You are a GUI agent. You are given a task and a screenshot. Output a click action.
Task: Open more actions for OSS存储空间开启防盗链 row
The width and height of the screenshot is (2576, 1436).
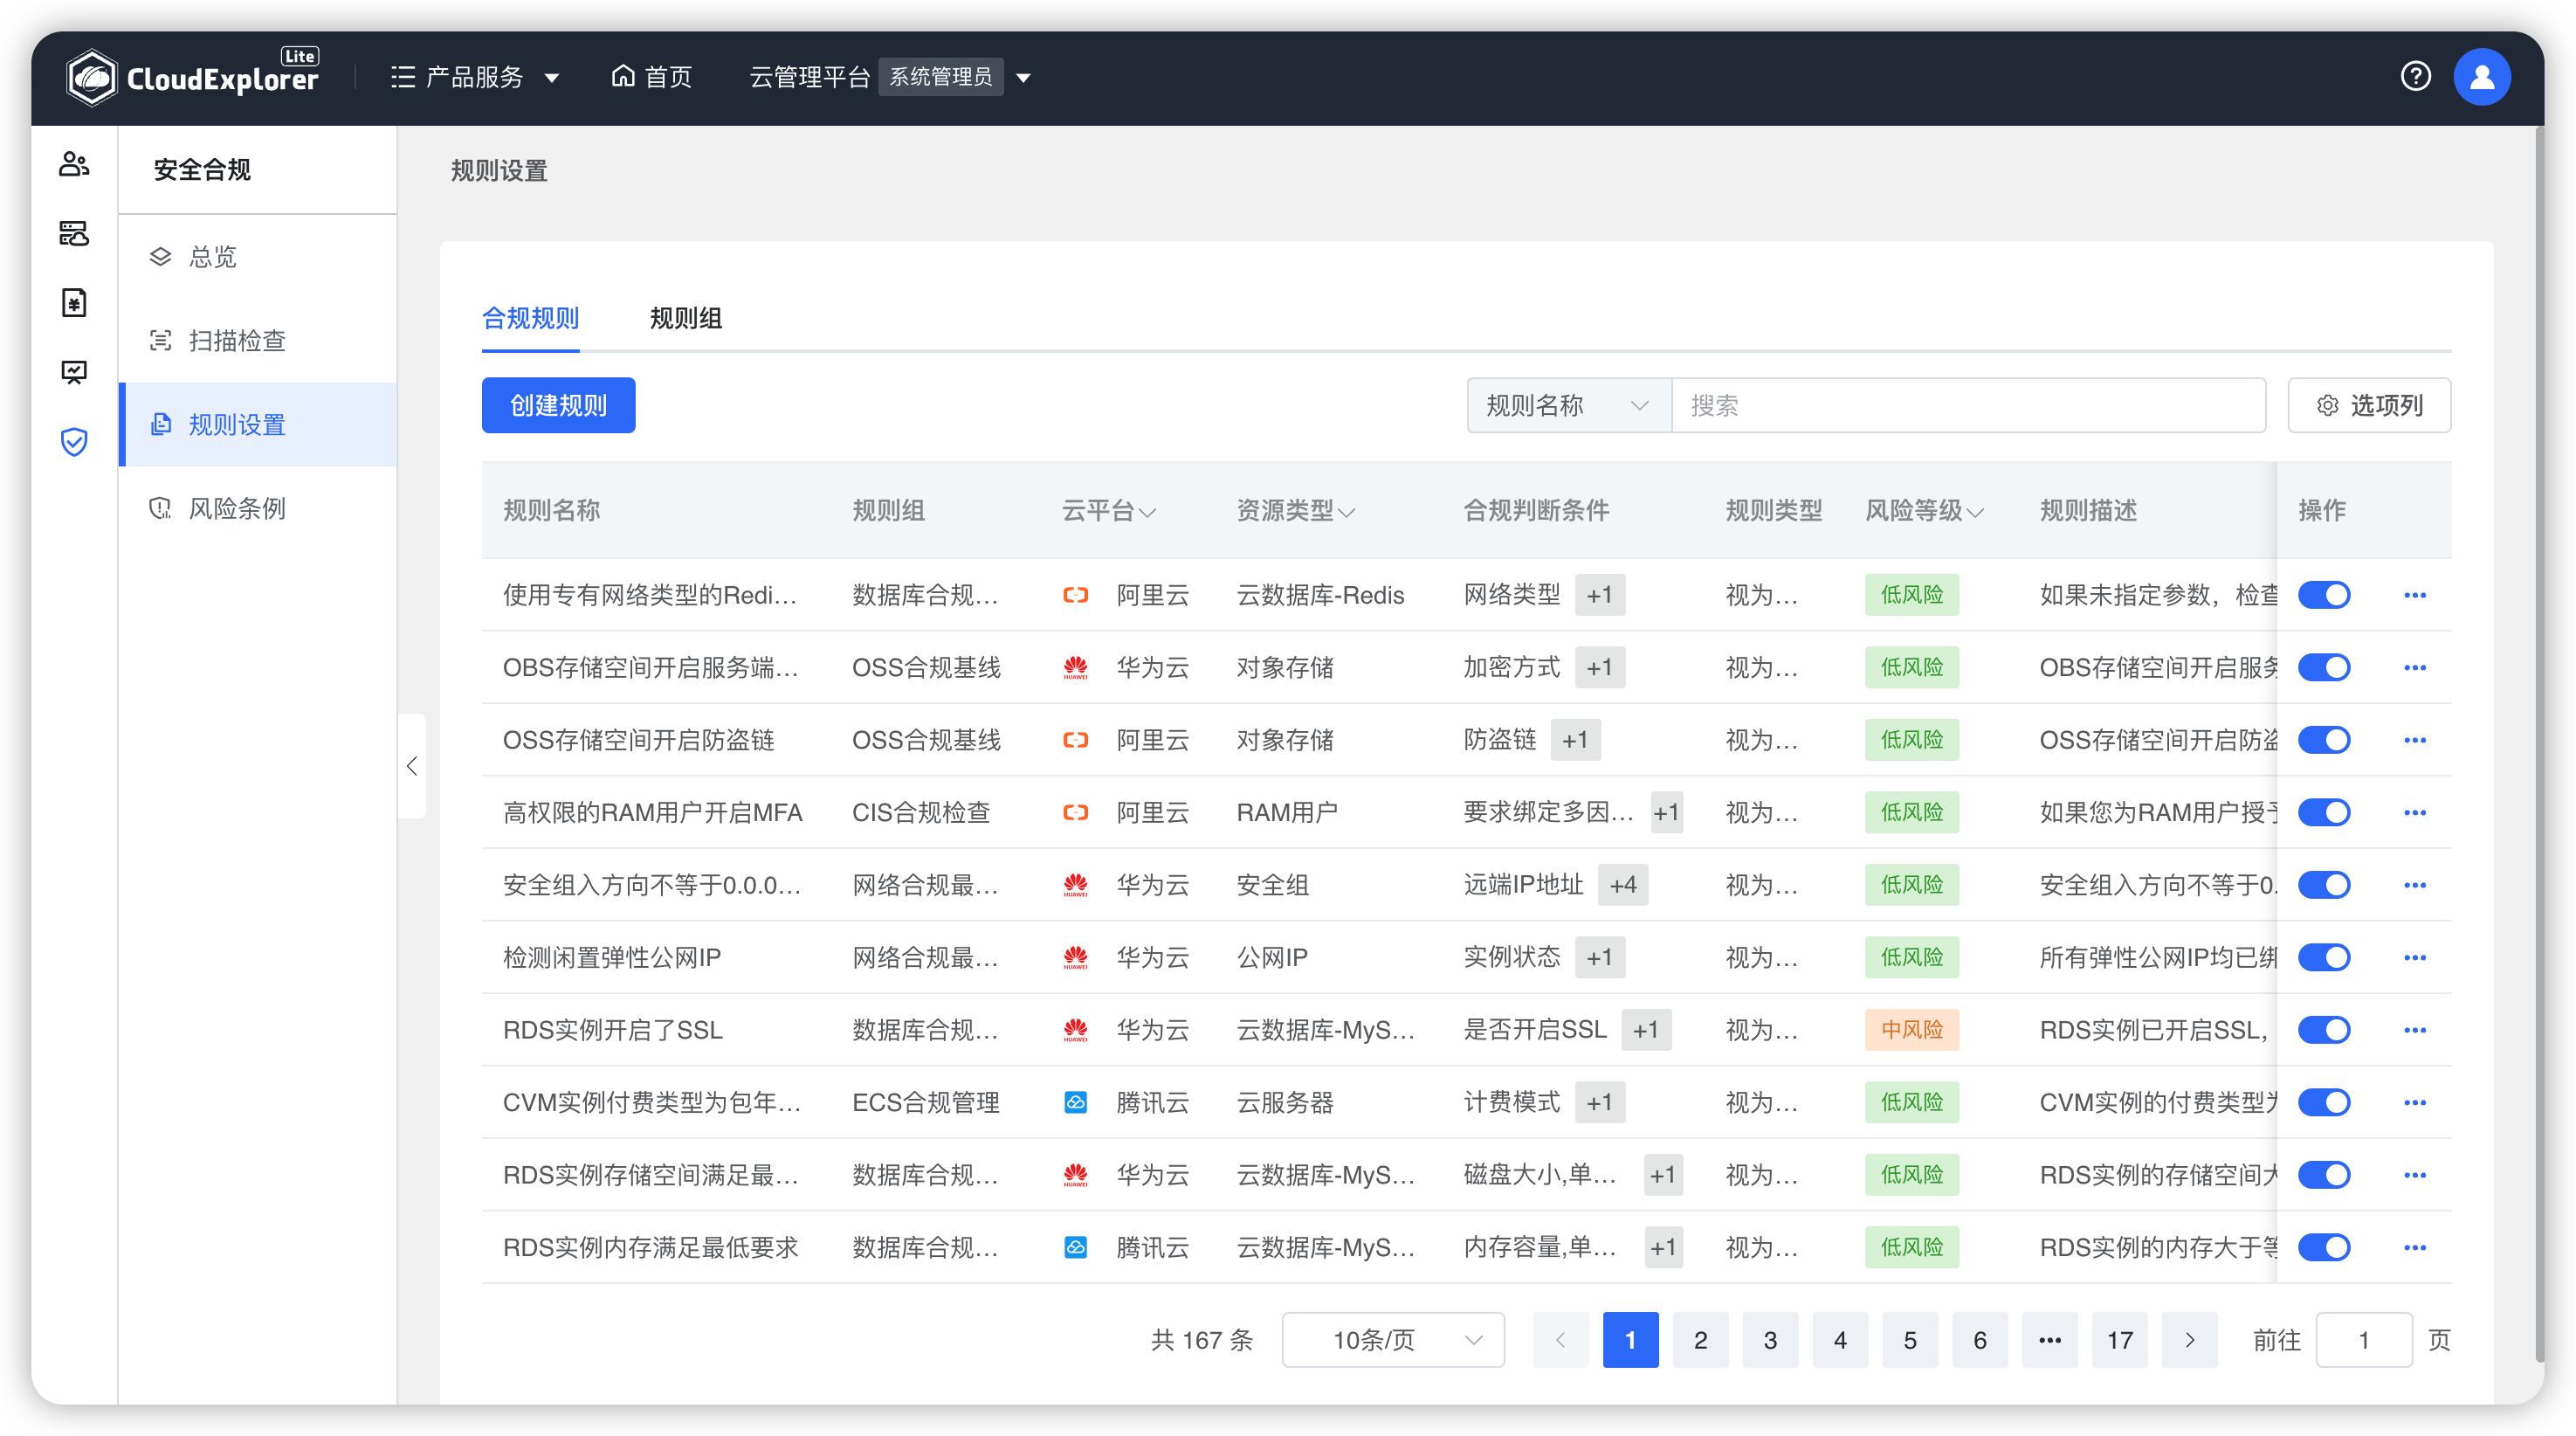point(2414,740)
